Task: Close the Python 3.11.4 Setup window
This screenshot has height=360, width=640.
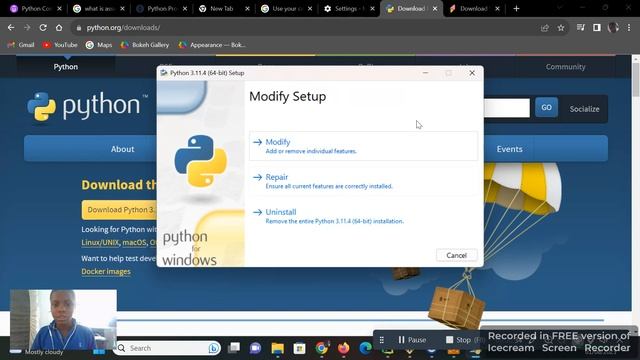Action: pos(472,73)
